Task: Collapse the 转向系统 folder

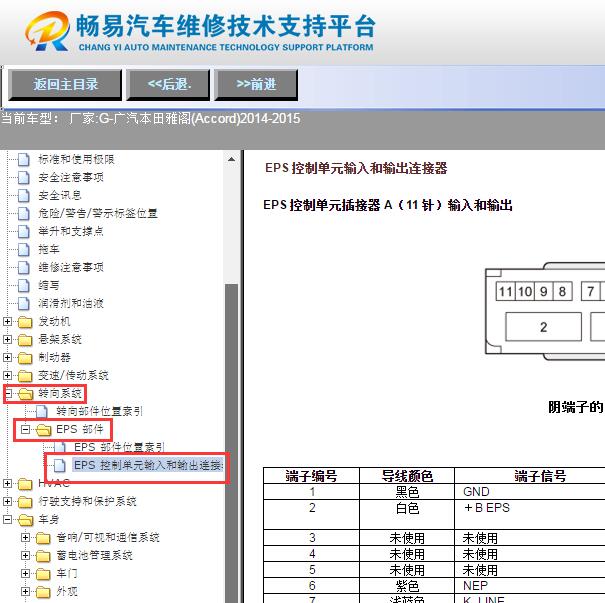Action: pyautogui.click(x=7, y=393)
